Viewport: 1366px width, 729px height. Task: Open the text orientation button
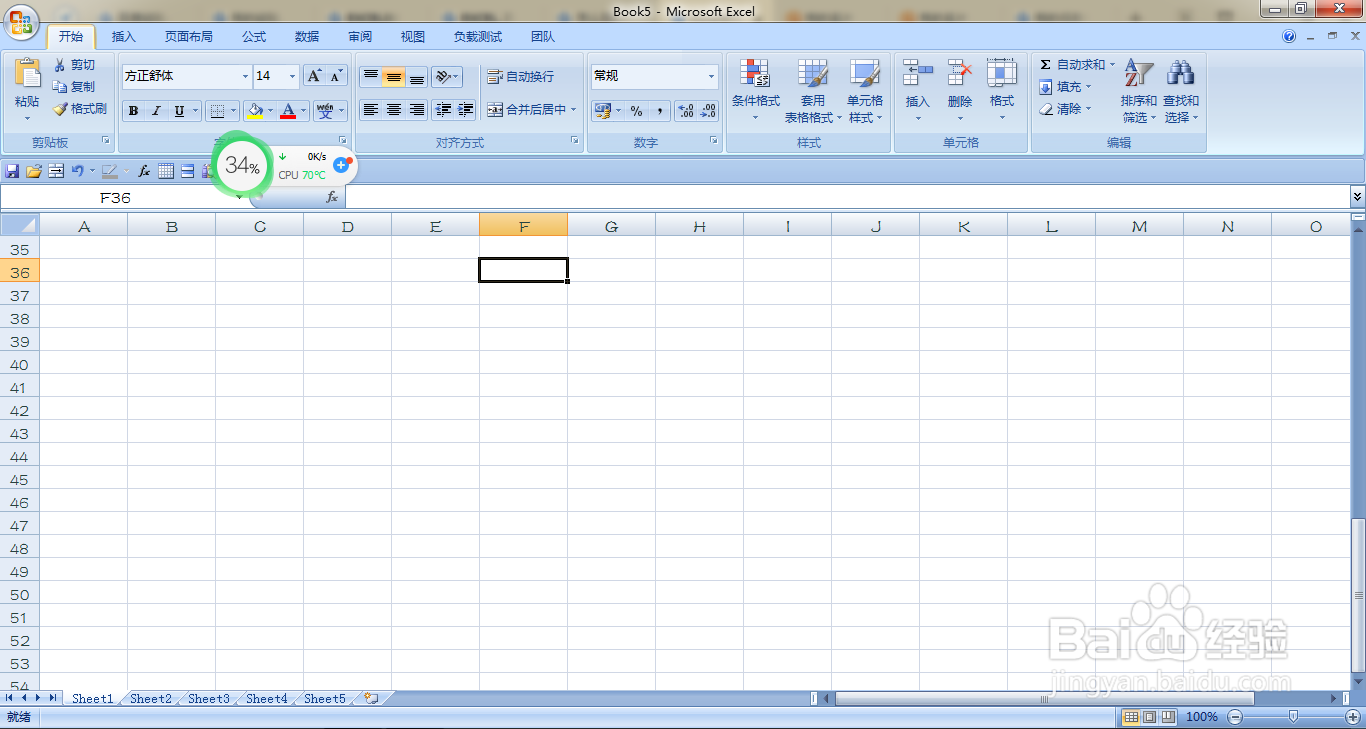[447, 77]
